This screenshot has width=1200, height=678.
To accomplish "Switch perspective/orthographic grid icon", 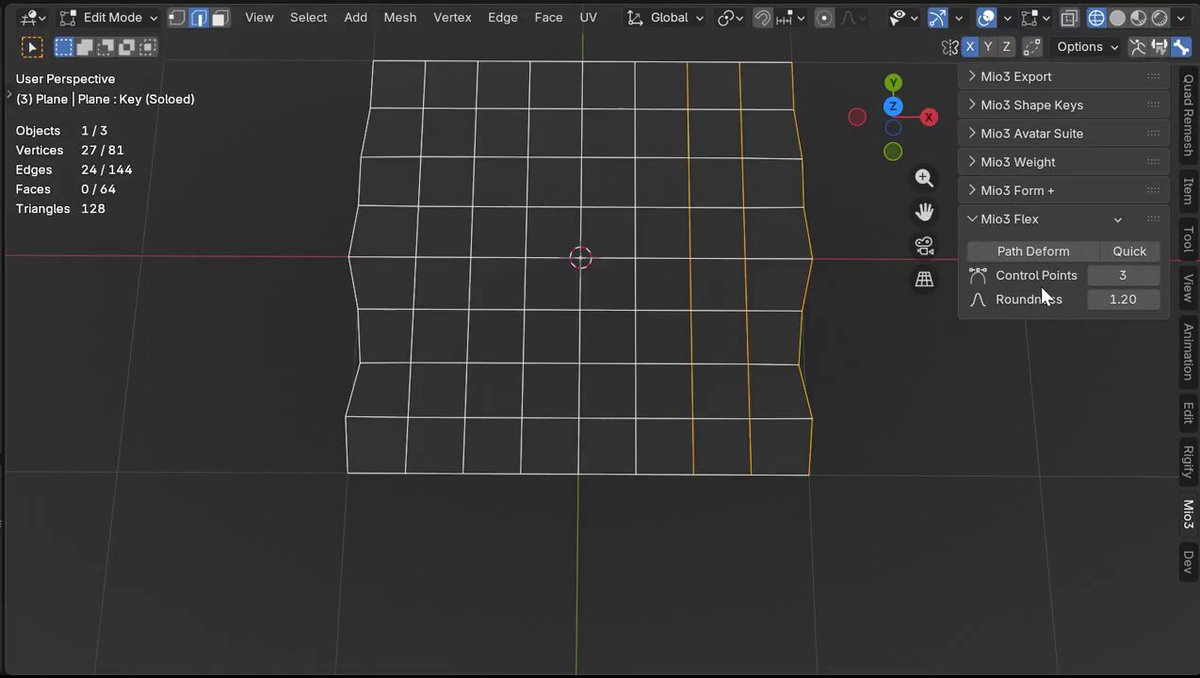I will coord(924,279).
